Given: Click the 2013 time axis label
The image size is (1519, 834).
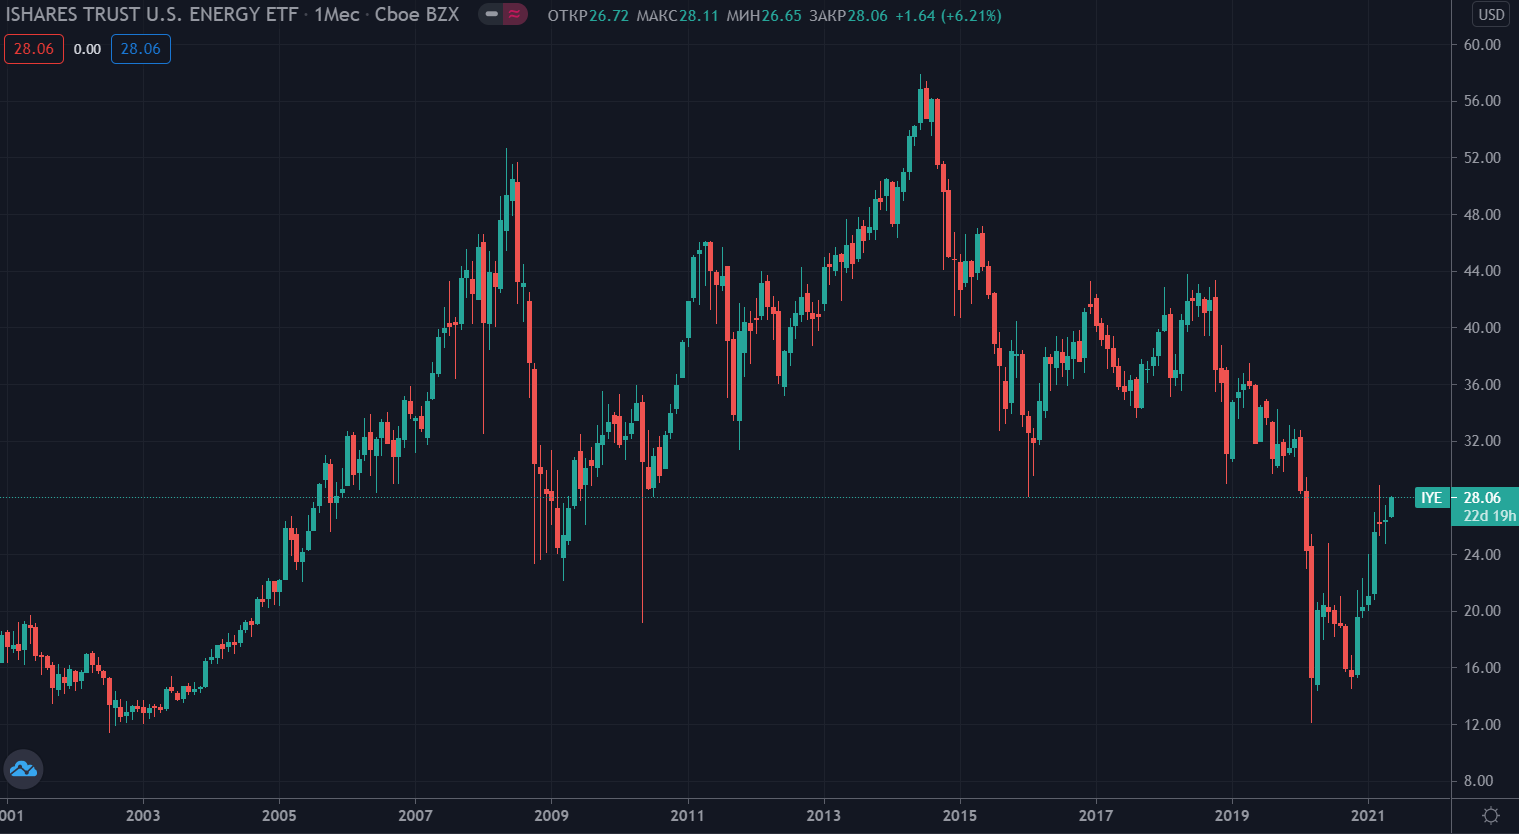Looking at the screenshot, I should [824, 816].
